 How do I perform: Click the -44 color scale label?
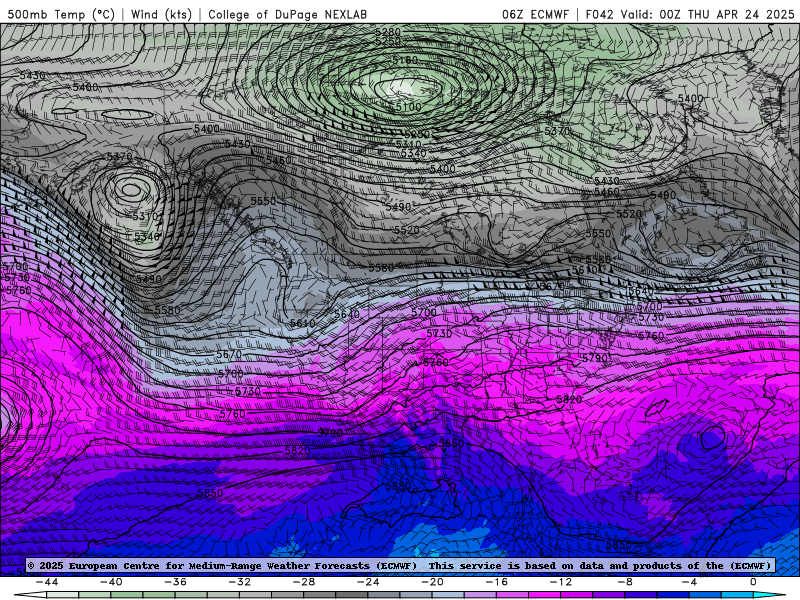point(47,582)
